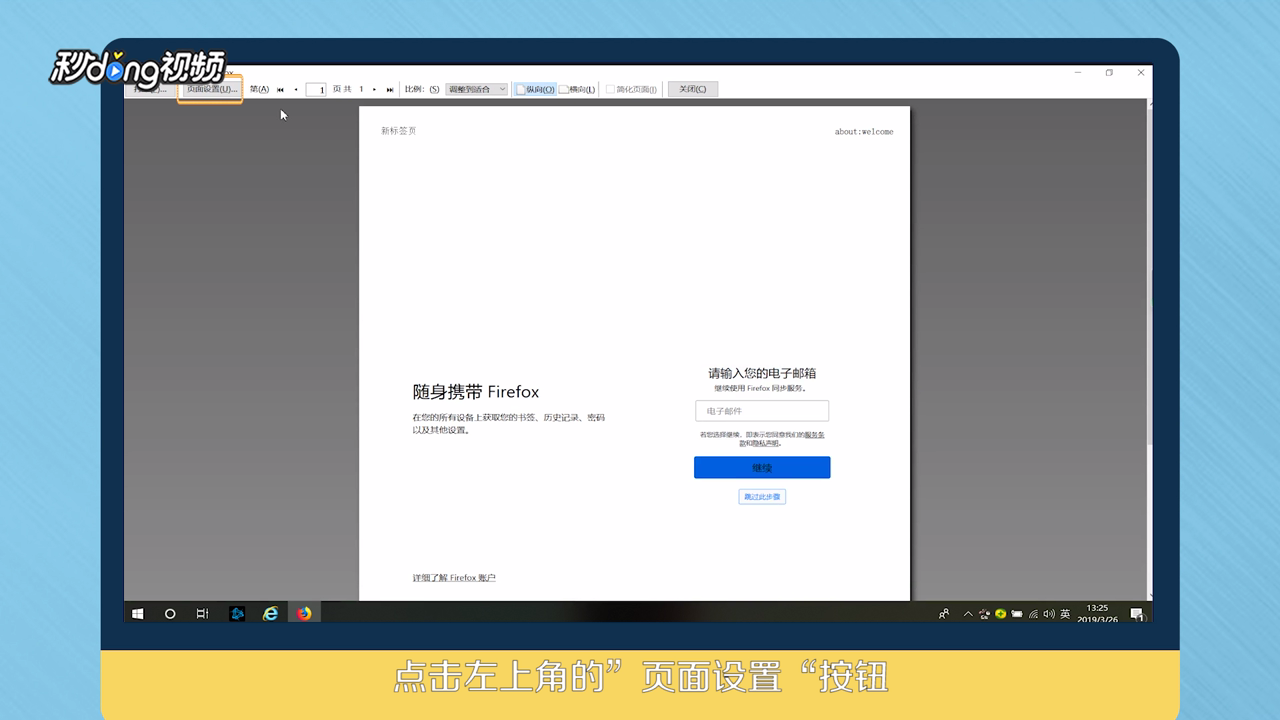
Task: Open the volume speaker tray icon
Action: click(x=1049, y=614)
